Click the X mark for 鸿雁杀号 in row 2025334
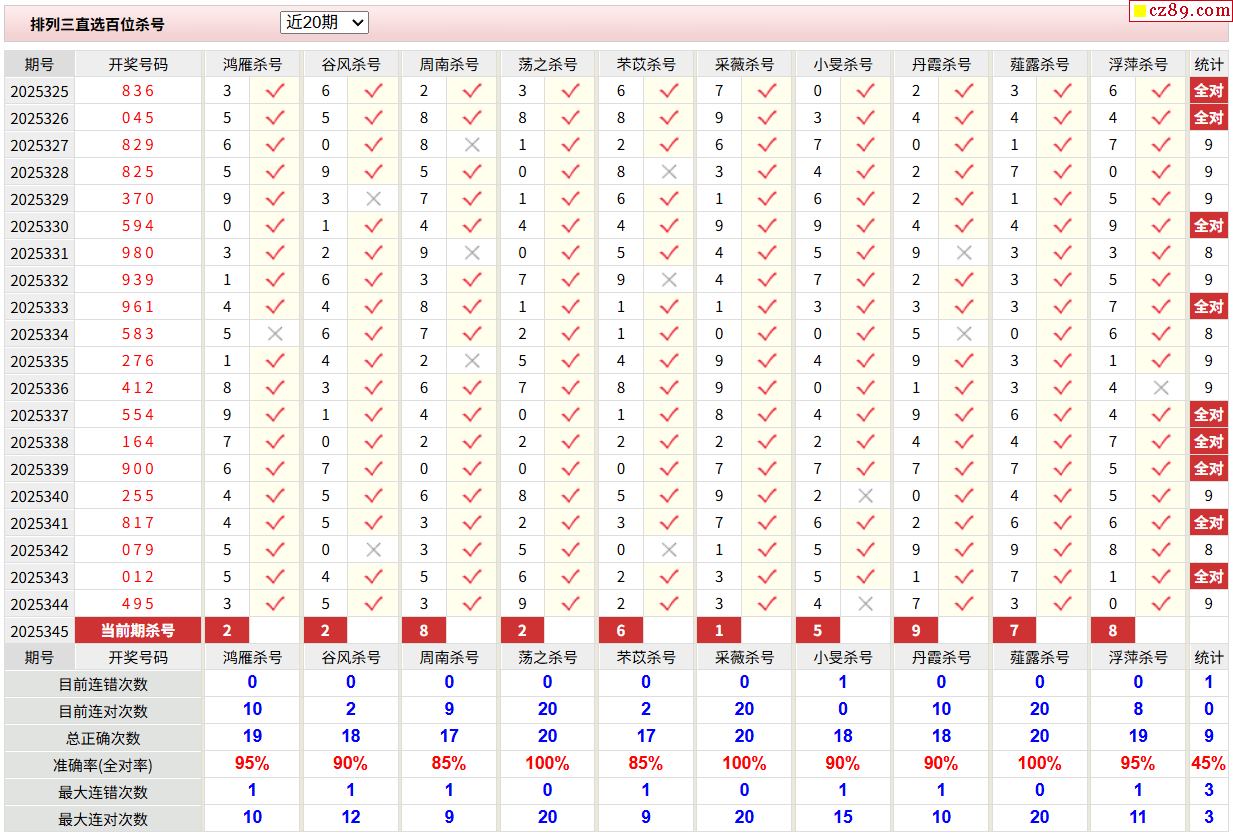 [275, 334]
